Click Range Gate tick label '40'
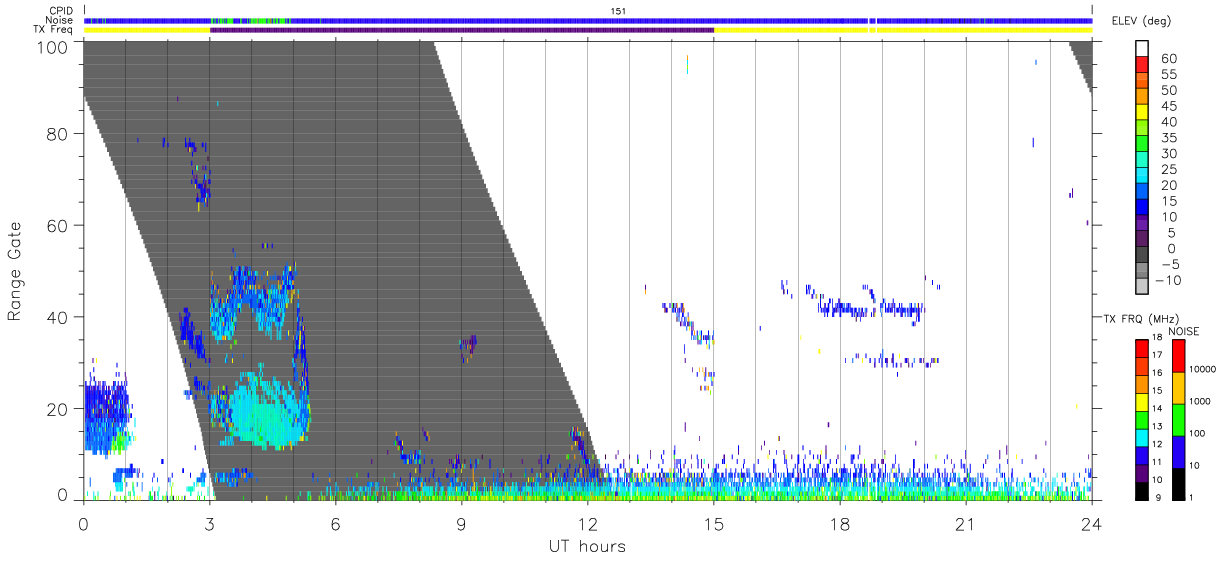The height and width of the screenshot is (567, 1228). click(58, 317)
